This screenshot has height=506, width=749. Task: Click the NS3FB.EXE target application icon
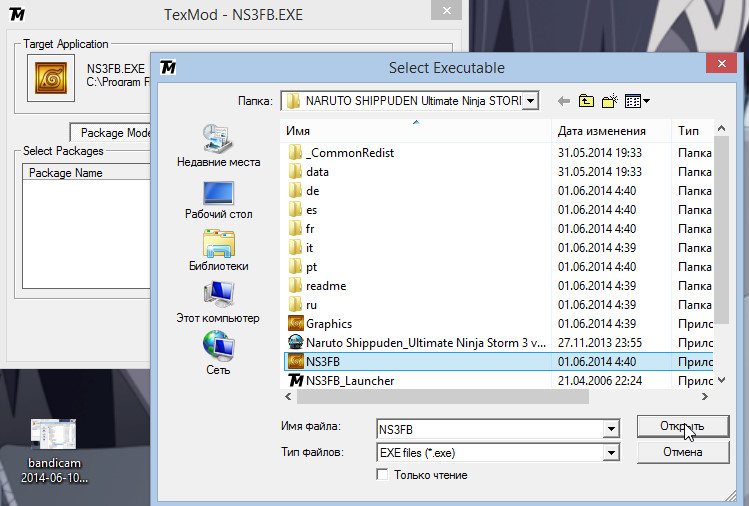(x=51, y=78)
